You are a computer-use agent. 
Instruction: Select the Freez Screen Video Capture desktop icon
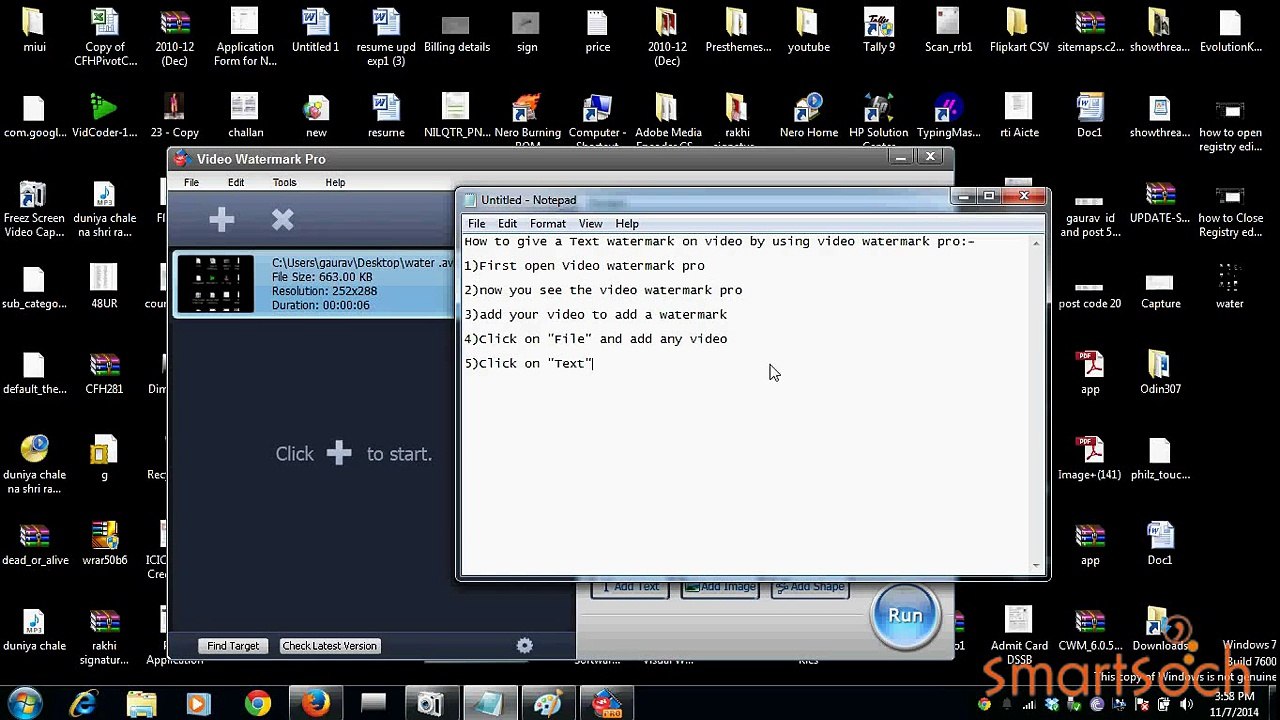[x=34, y=210]
